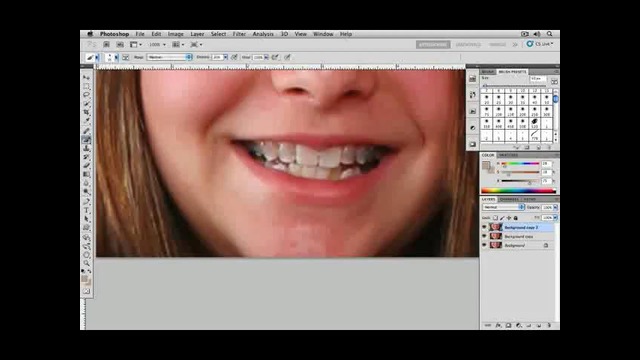Click the hue slider in Color panel
Viewport: 640px width, 360px height.
coord(520,164)
